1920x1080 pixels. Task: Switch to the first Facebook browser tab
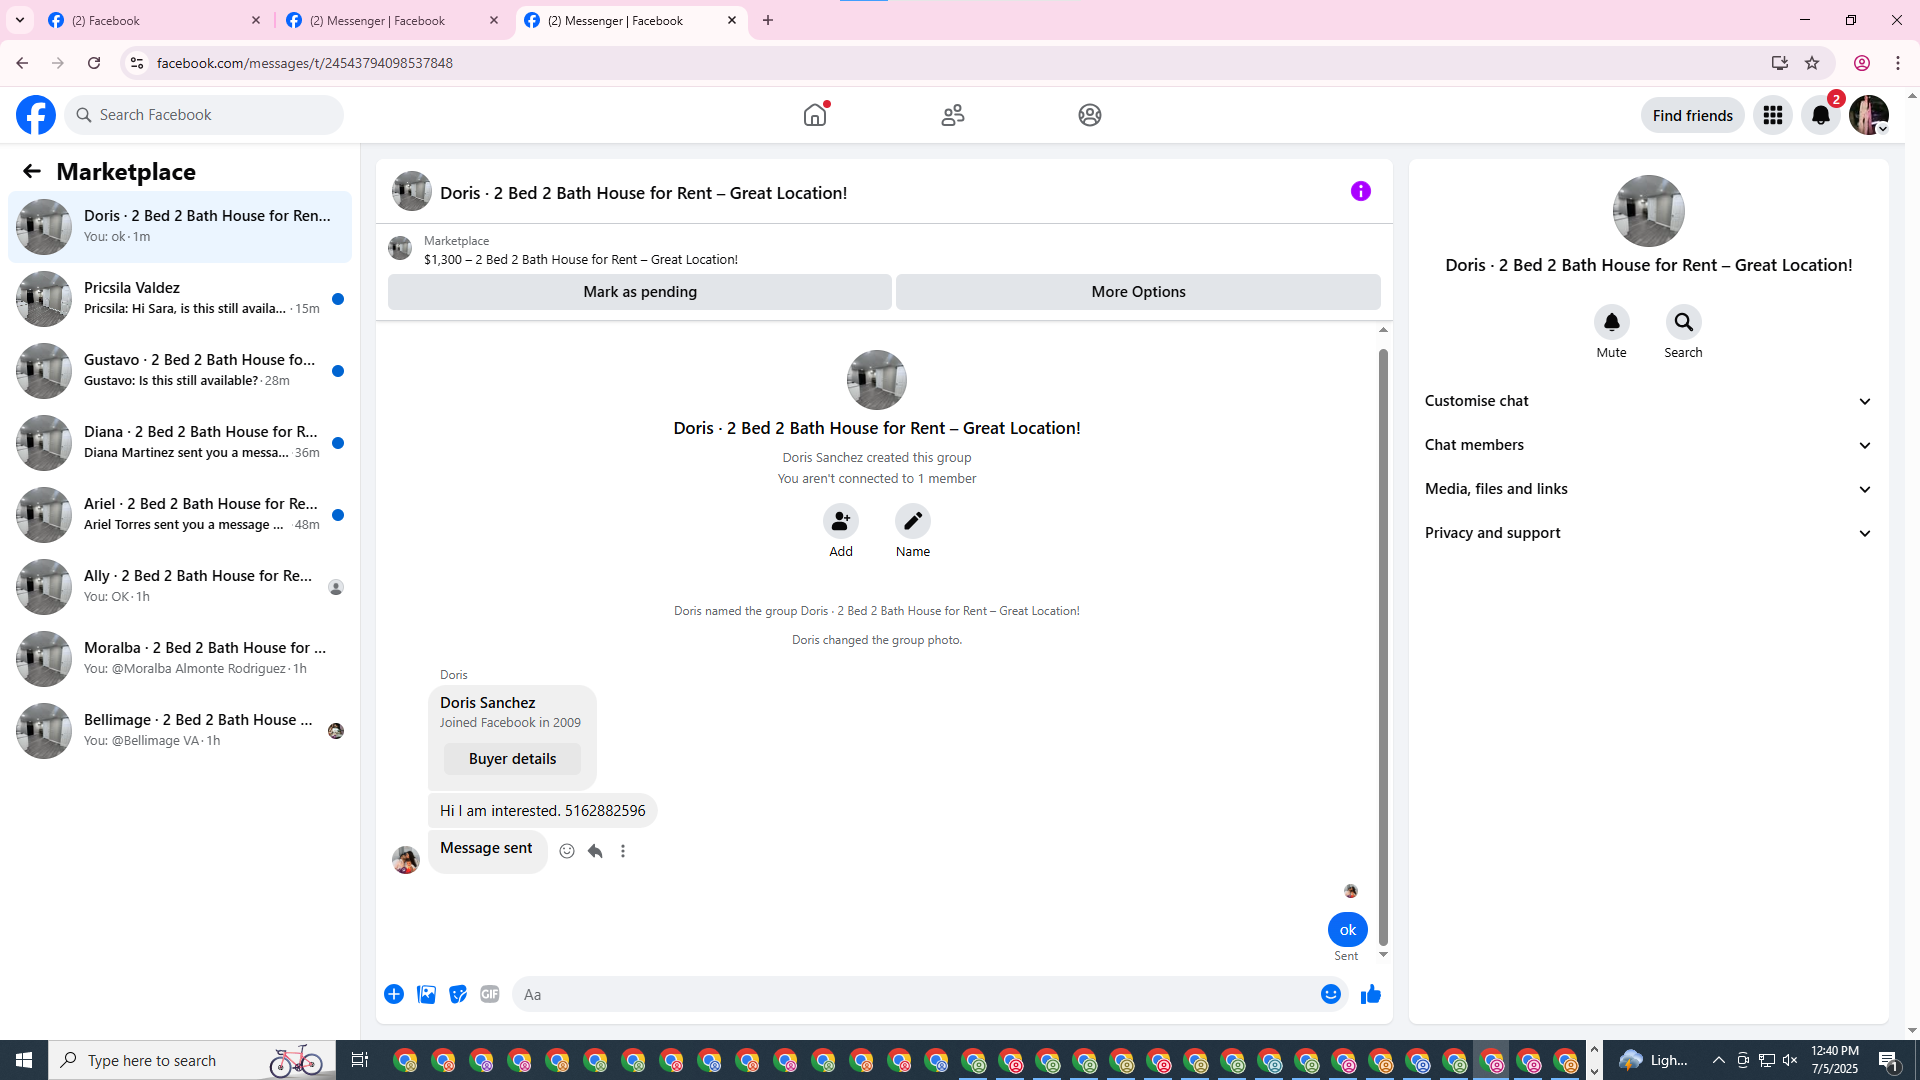pyautogui.click(x=150, y=20)
